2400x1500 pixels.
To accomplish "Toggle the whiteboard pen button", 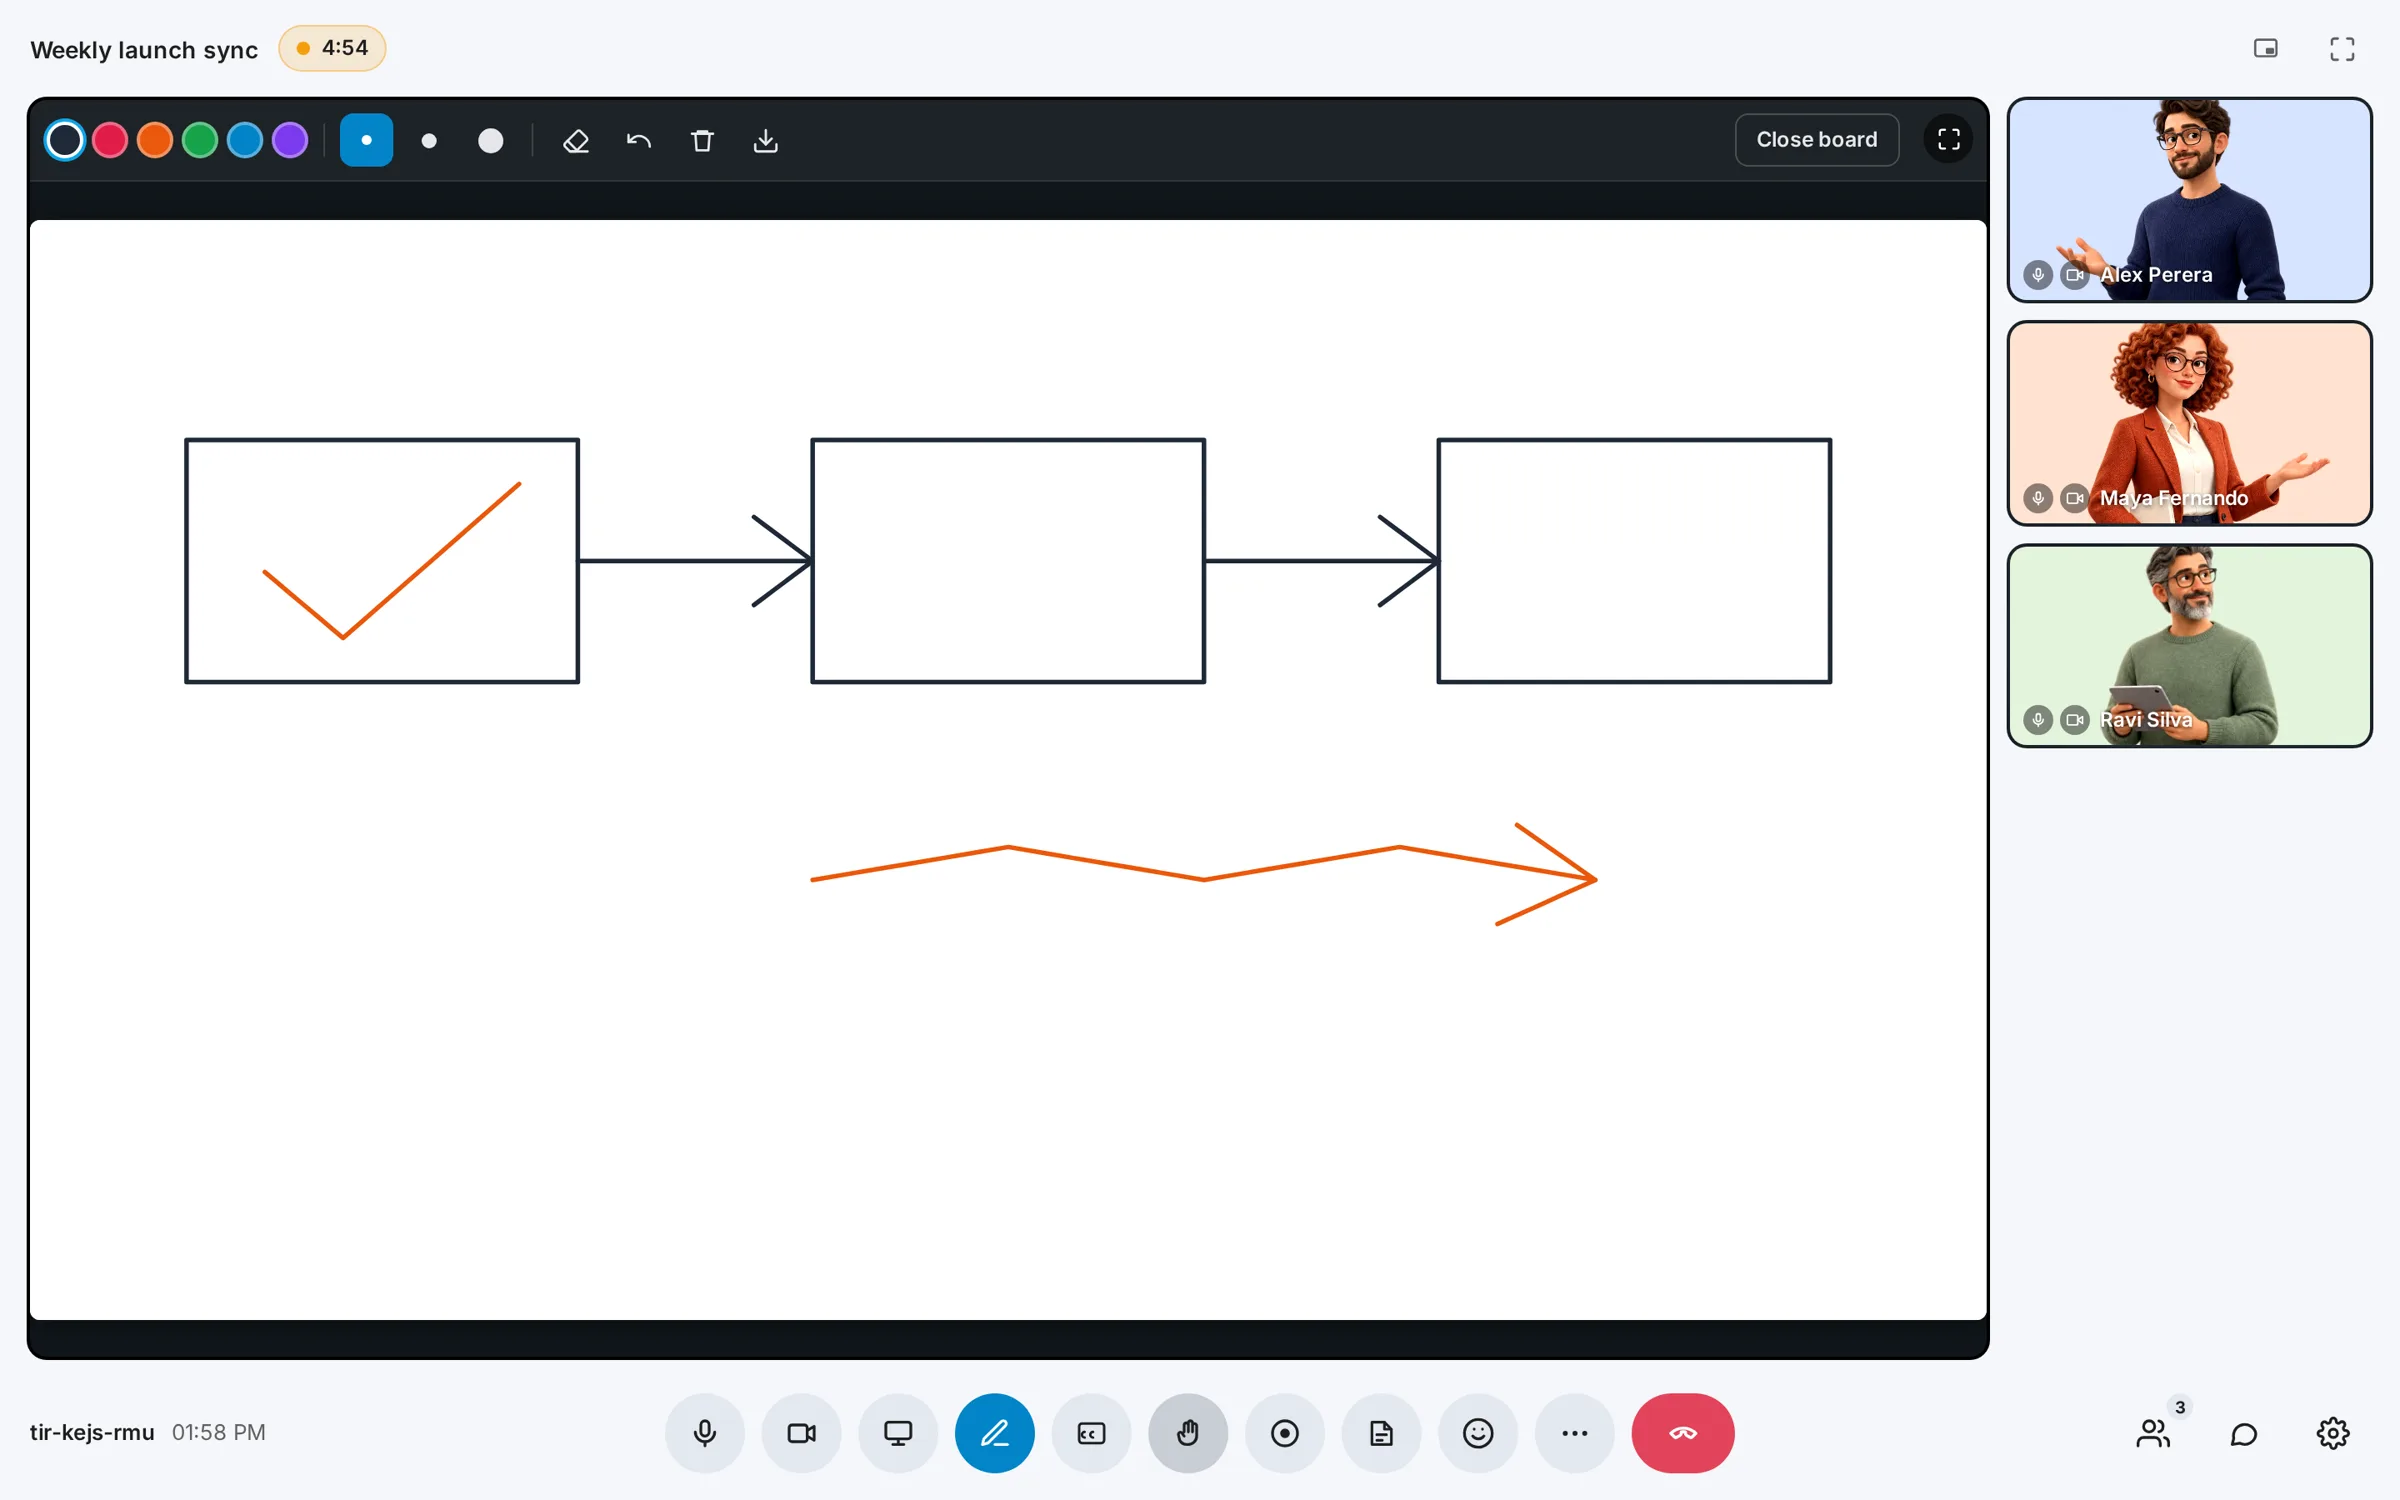I will pos(995,1433).
